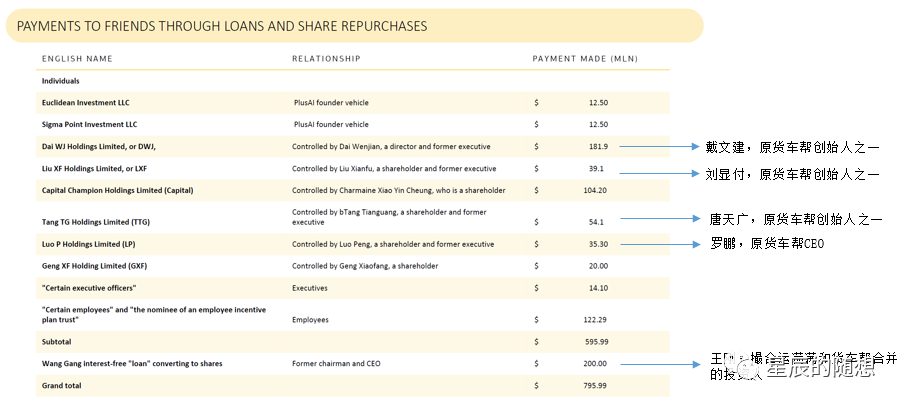The image size is (905, 407).
Task: Click the Luo P Holdings Limited name
Action: (x=92, y=244)
